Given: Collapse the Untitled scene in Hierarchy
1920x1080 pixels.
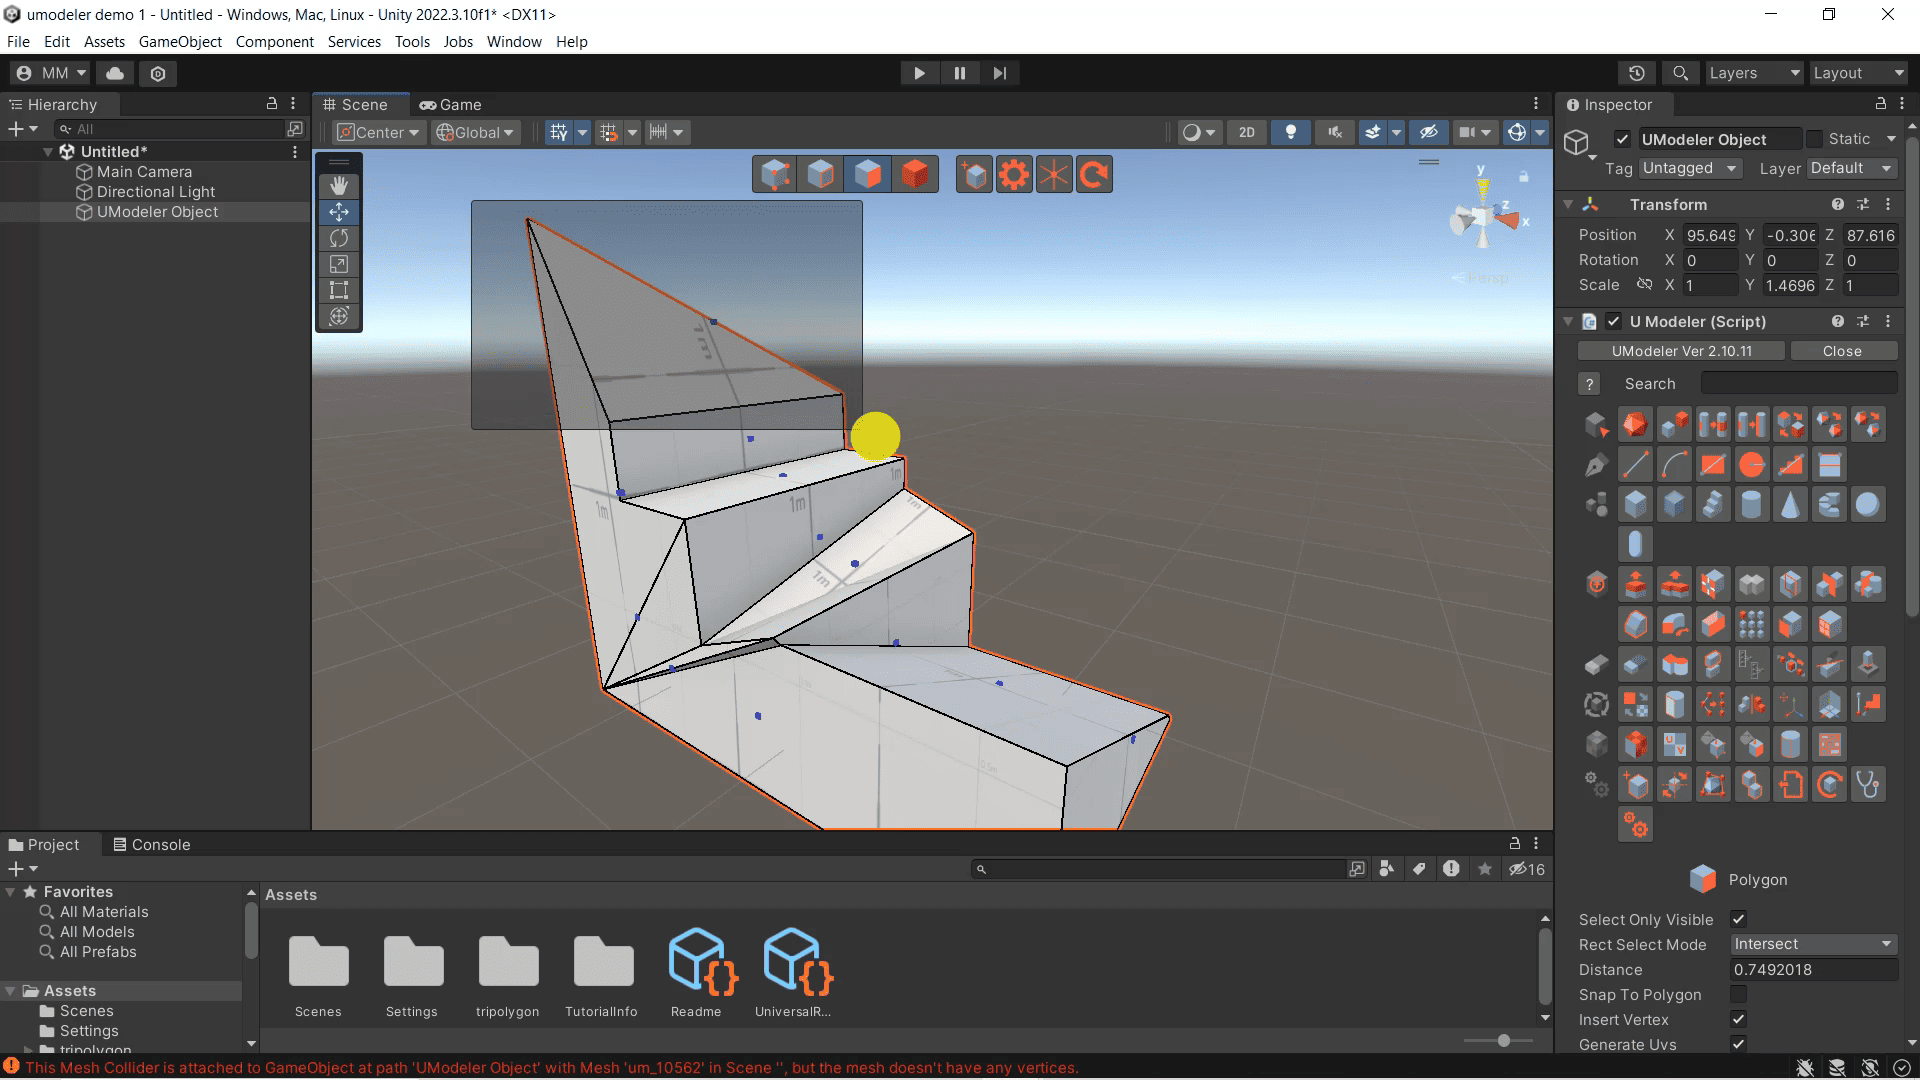Looking at the screenshot, I should (x=48, y=151).
